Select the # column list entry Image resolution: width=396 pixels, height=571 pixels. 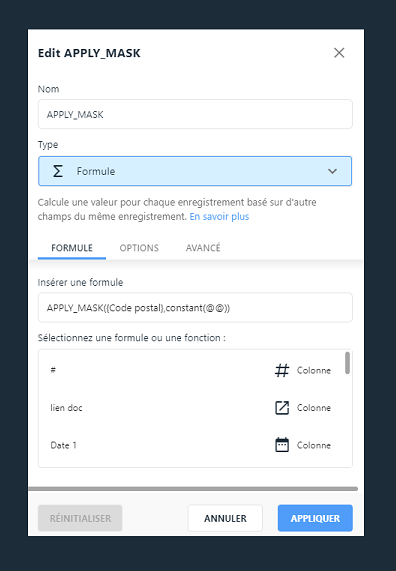coord(191,370)
